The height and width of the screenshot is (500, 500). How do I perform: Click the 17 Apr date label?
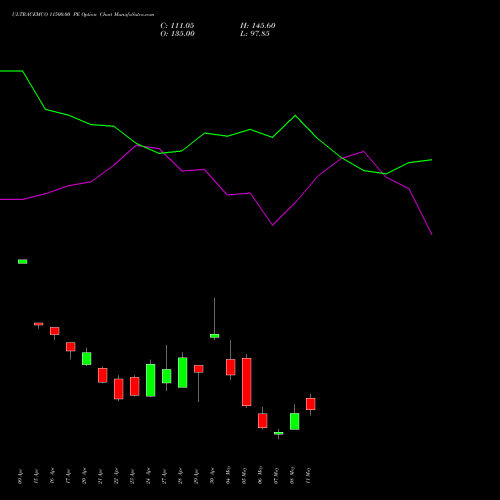(68, 476)
